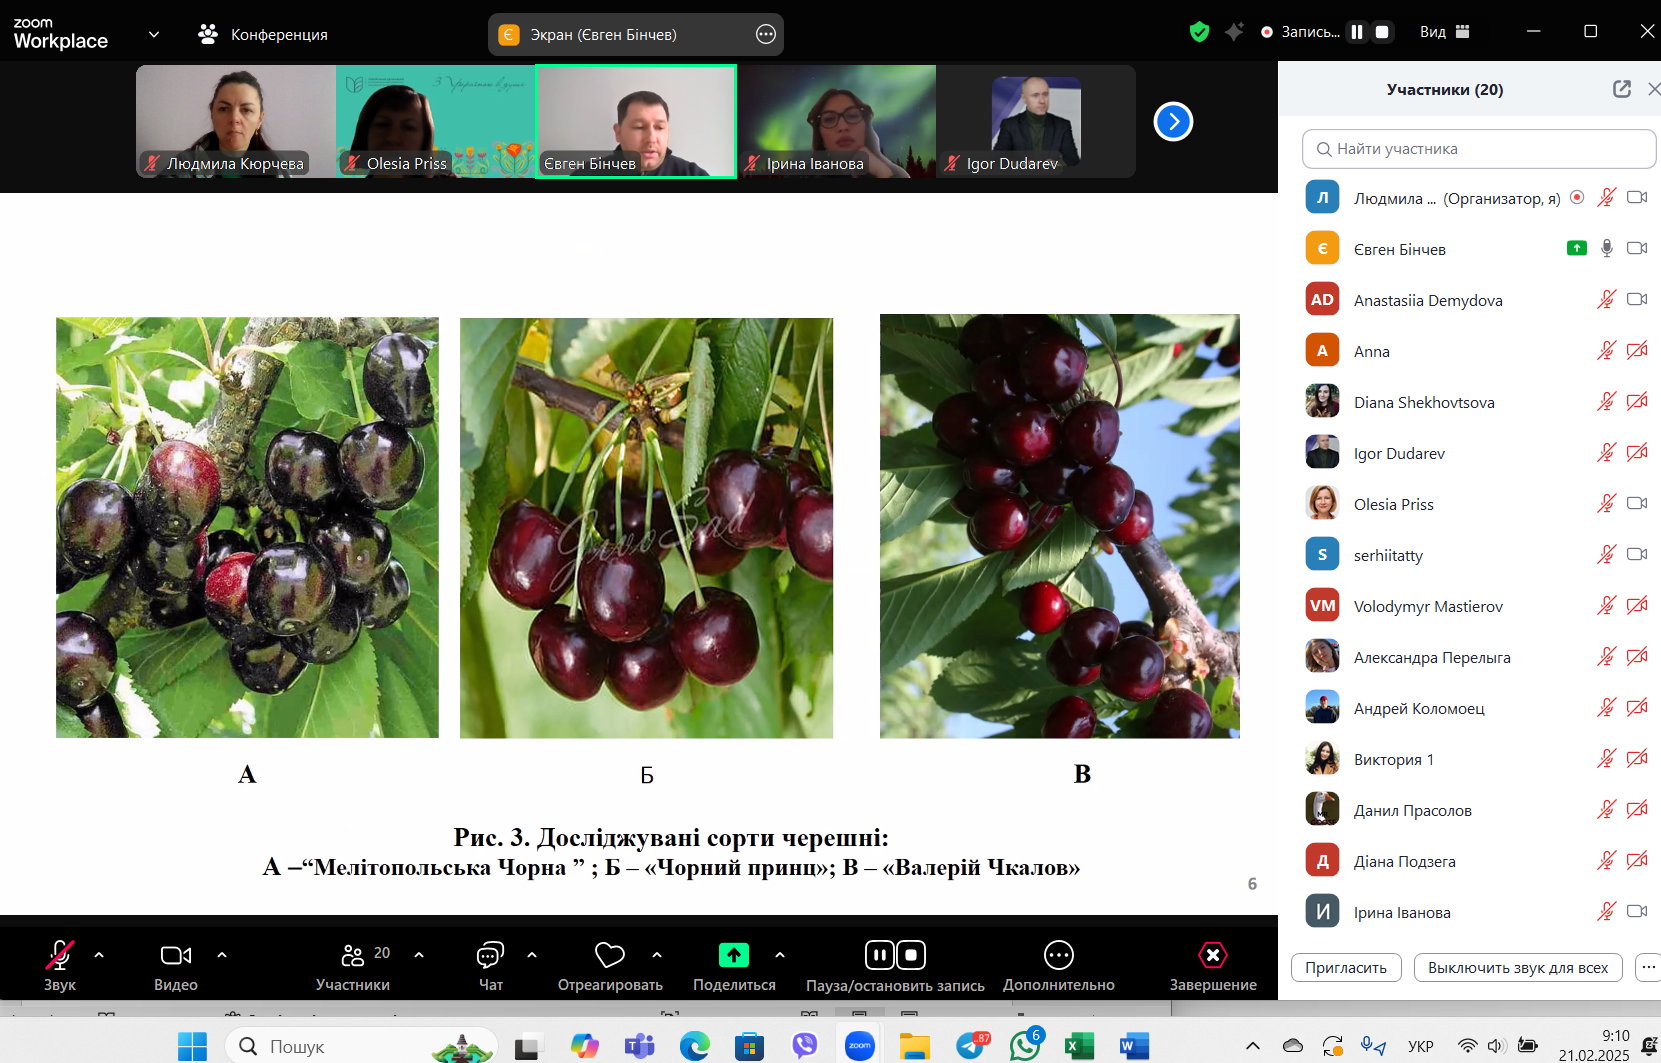This screenshot has width=1661, height=1063.
Task: Open the More options ellipsis in toolbar
Action: [1058, 956]
